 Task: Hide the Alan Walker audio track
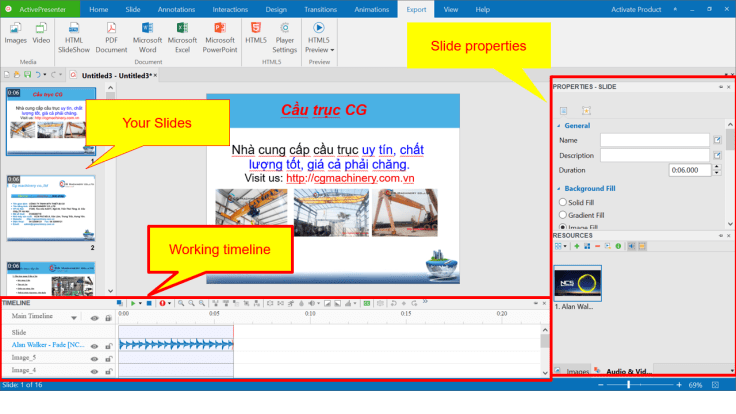pyautogui.click(x=94, y=346)
